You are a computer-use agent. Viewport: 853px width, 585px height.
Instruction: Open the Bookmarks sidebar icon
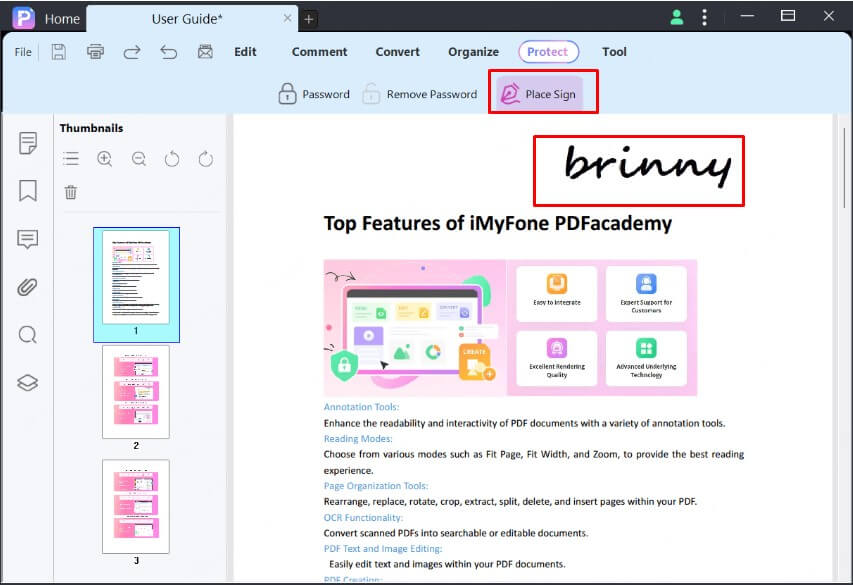(28, 190)
